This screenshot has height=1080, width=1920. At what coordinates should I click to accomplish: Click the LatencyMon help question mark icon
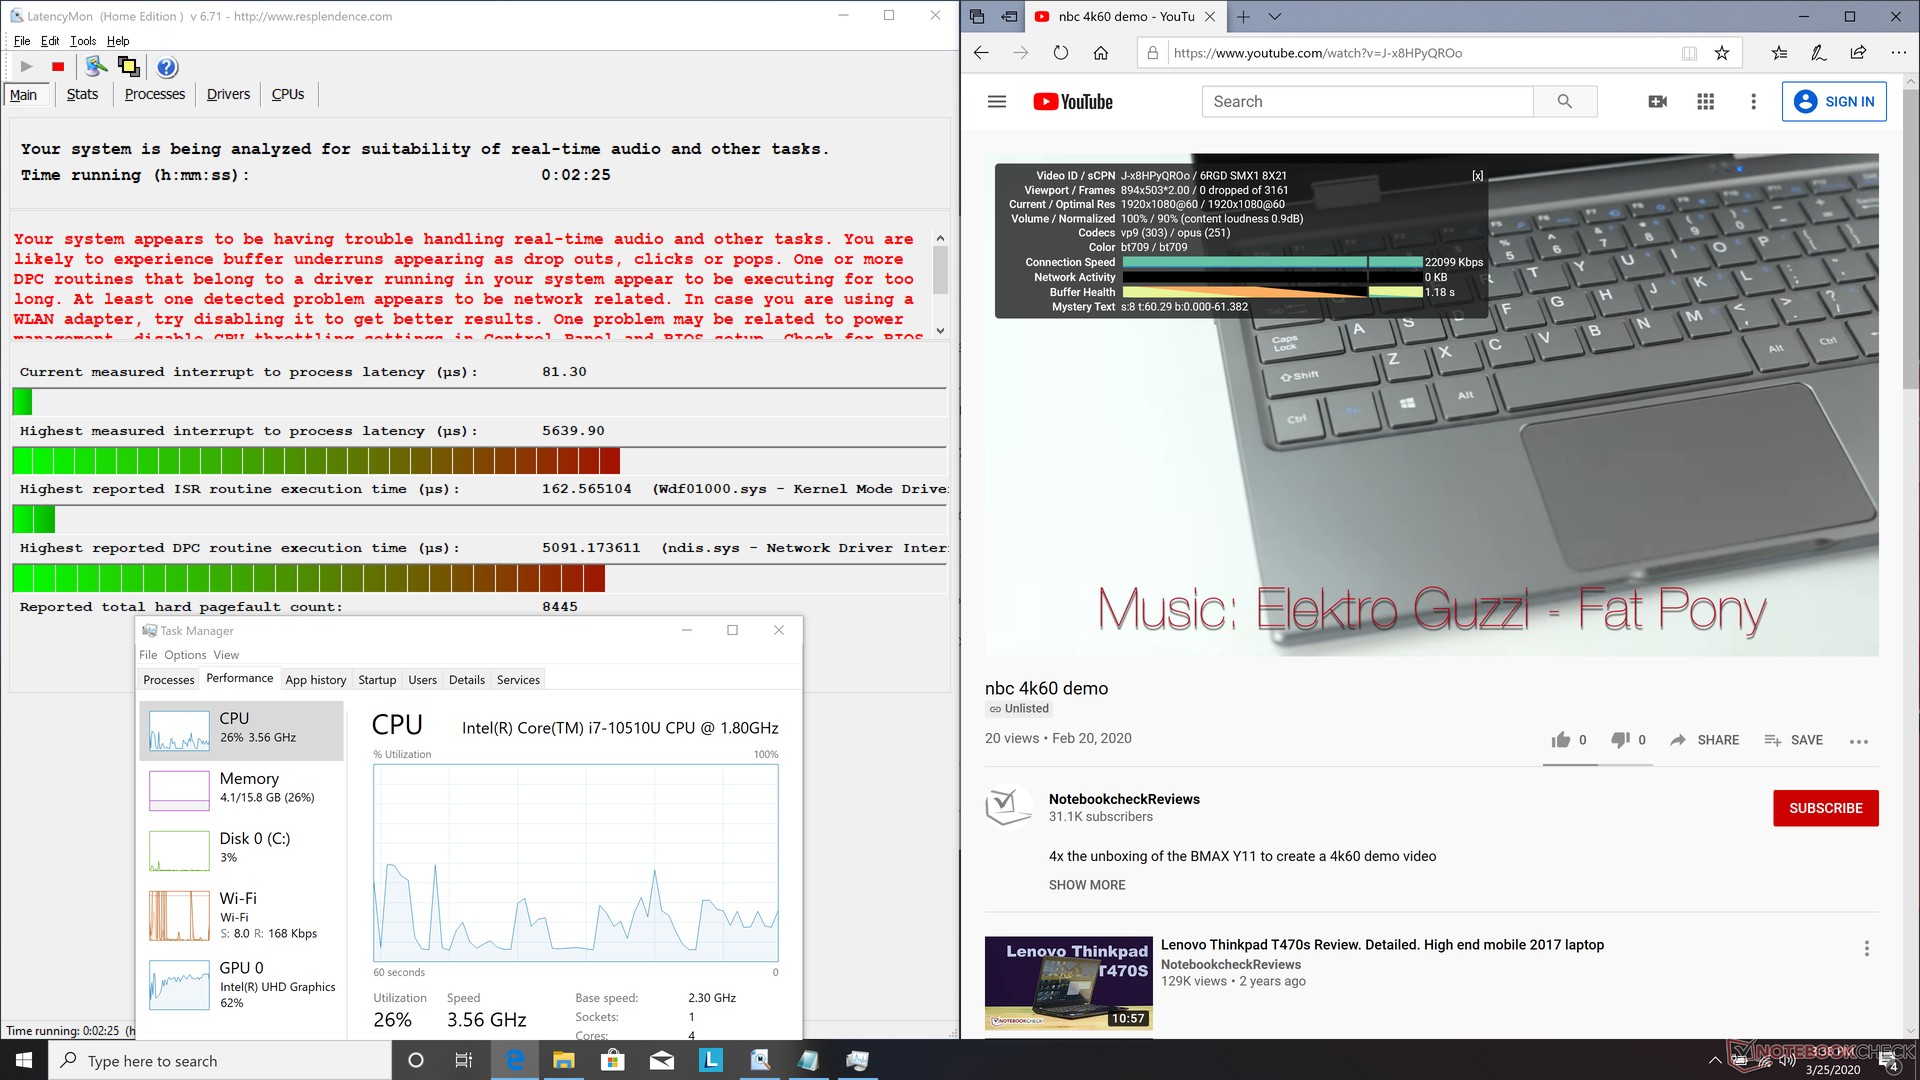click(167, 67)
